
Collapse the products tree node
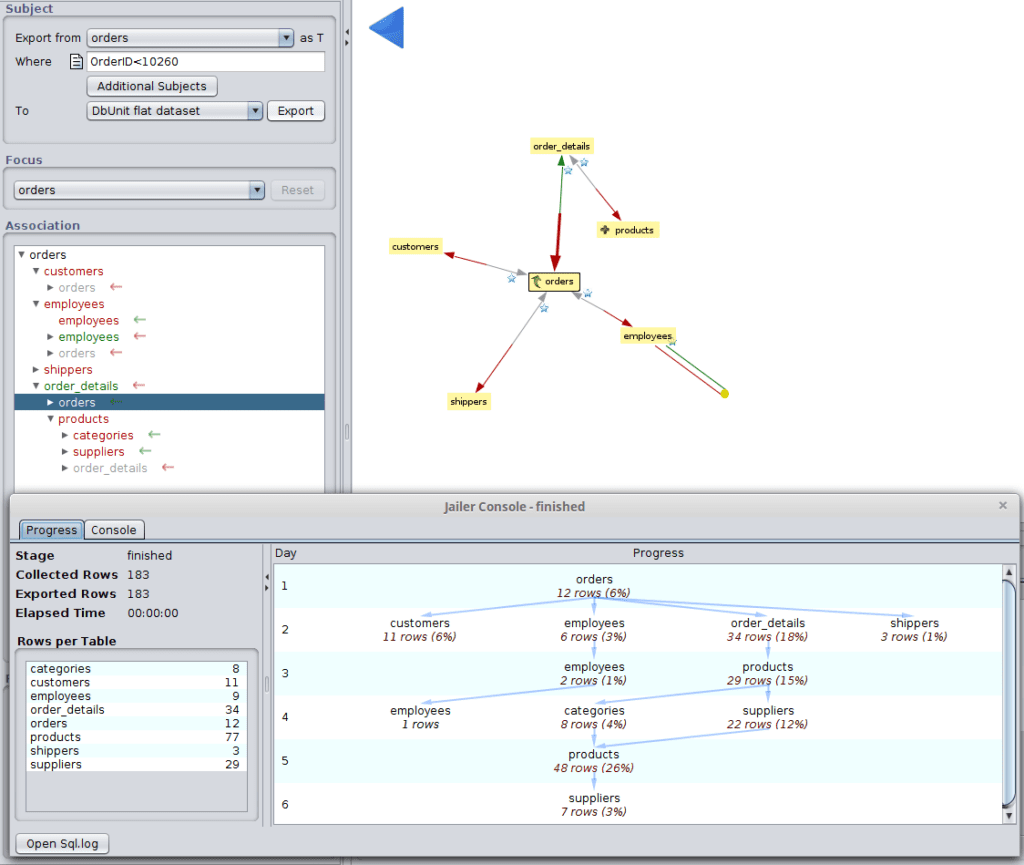tap(51, 419)
